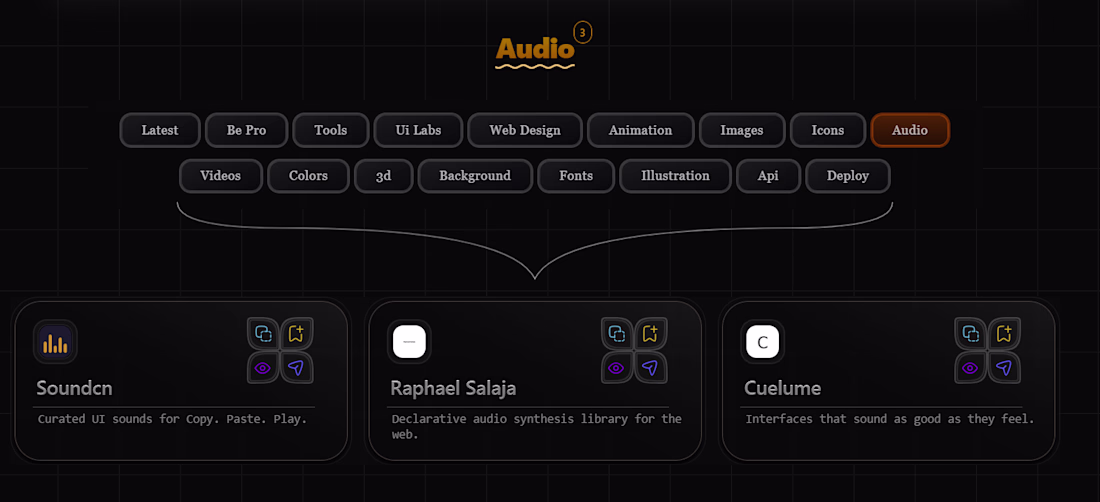Select the Icons category
This screenshot has width=1100, height=502.
coord(828,130)
